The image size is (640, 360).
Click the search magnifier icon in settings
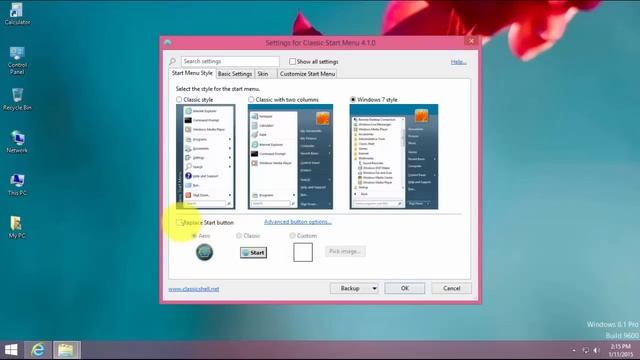tap(173, 62)
